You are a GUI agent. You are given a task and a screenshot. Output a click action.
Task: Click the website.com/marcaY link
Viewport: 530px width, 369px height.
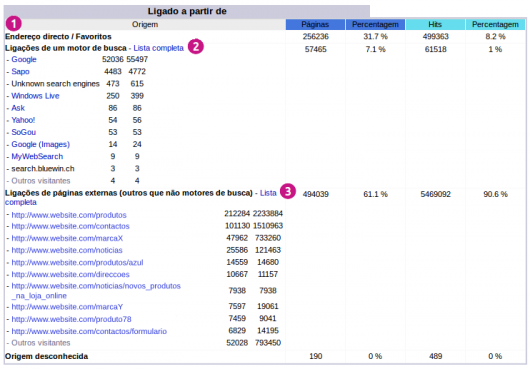pyautogui.click(x=67, y=307)
